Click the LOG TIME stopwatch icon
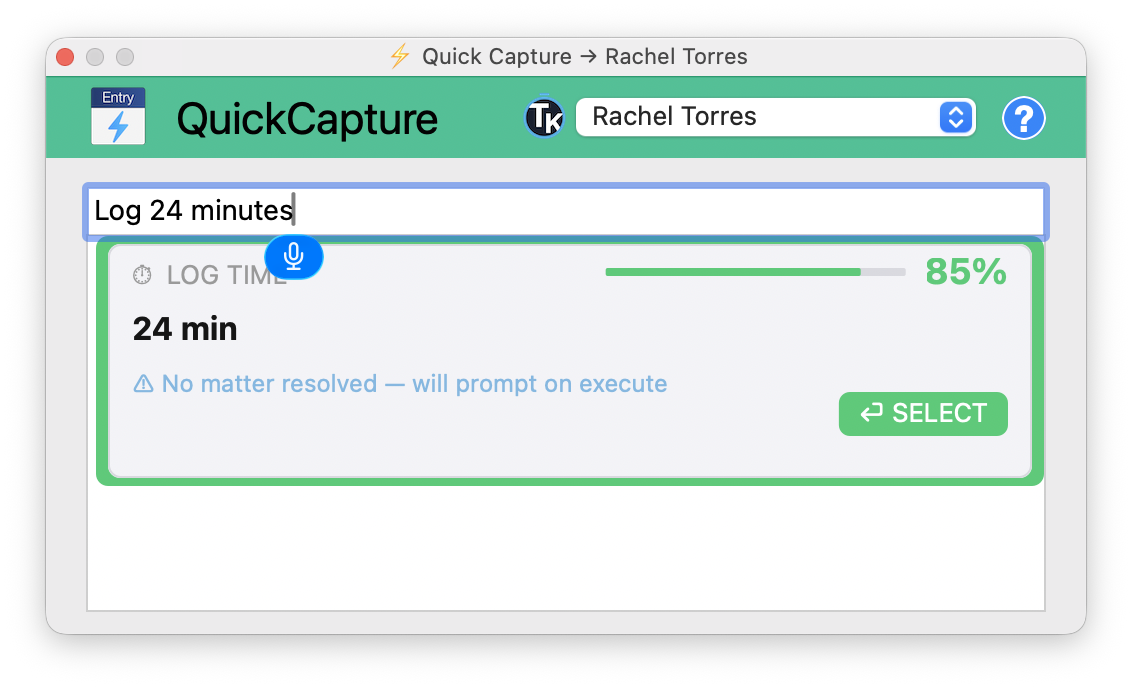1132x688 pixels. (x=142, y=274)
